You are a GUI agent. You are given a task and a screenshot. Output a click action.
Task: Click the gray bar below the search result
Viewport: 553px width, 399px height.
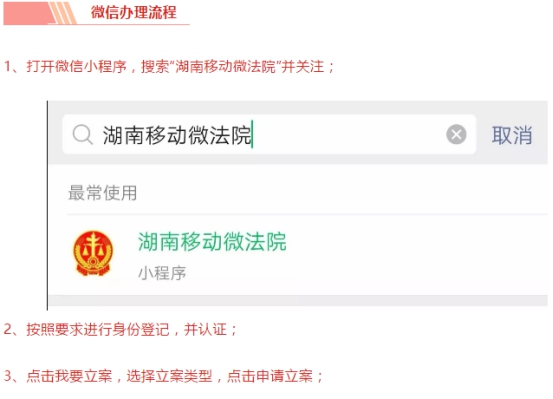298,301
